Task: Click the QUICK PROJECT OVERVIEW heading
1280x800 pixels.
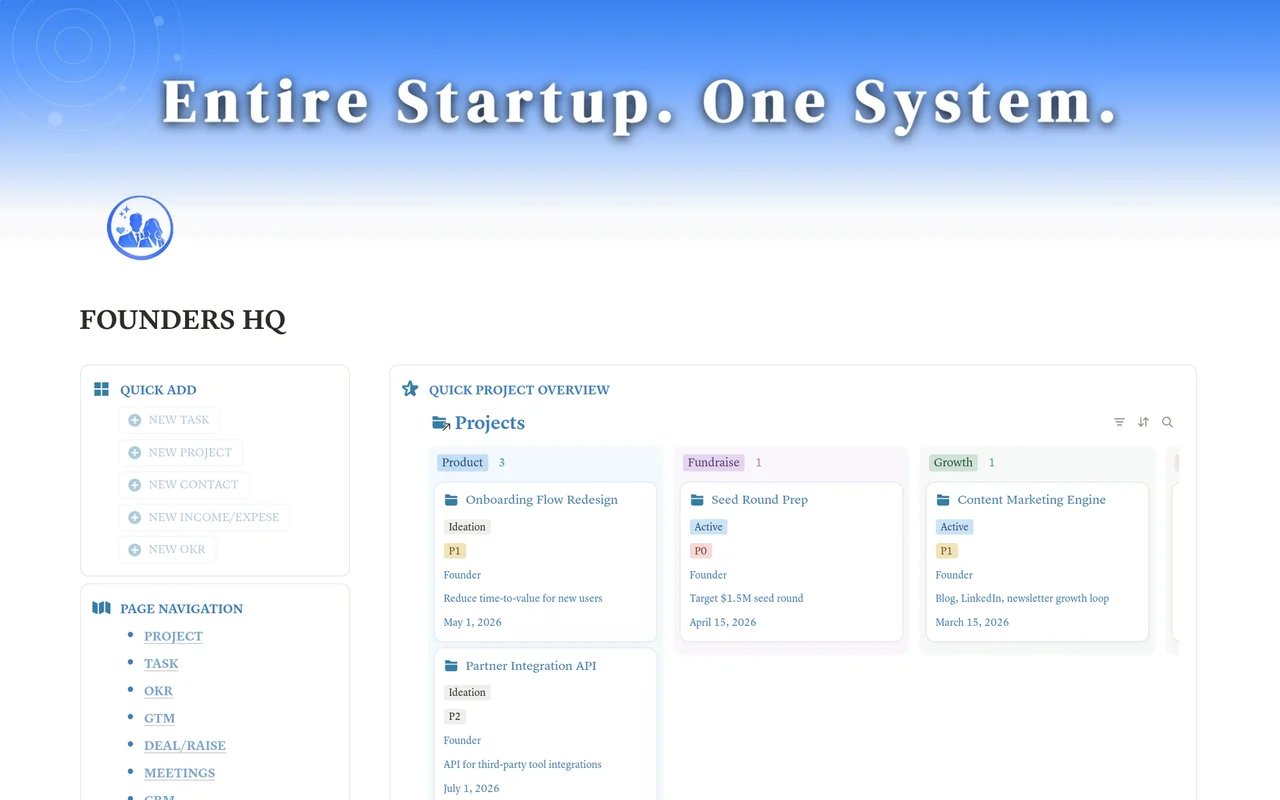Action: (519, 390)
